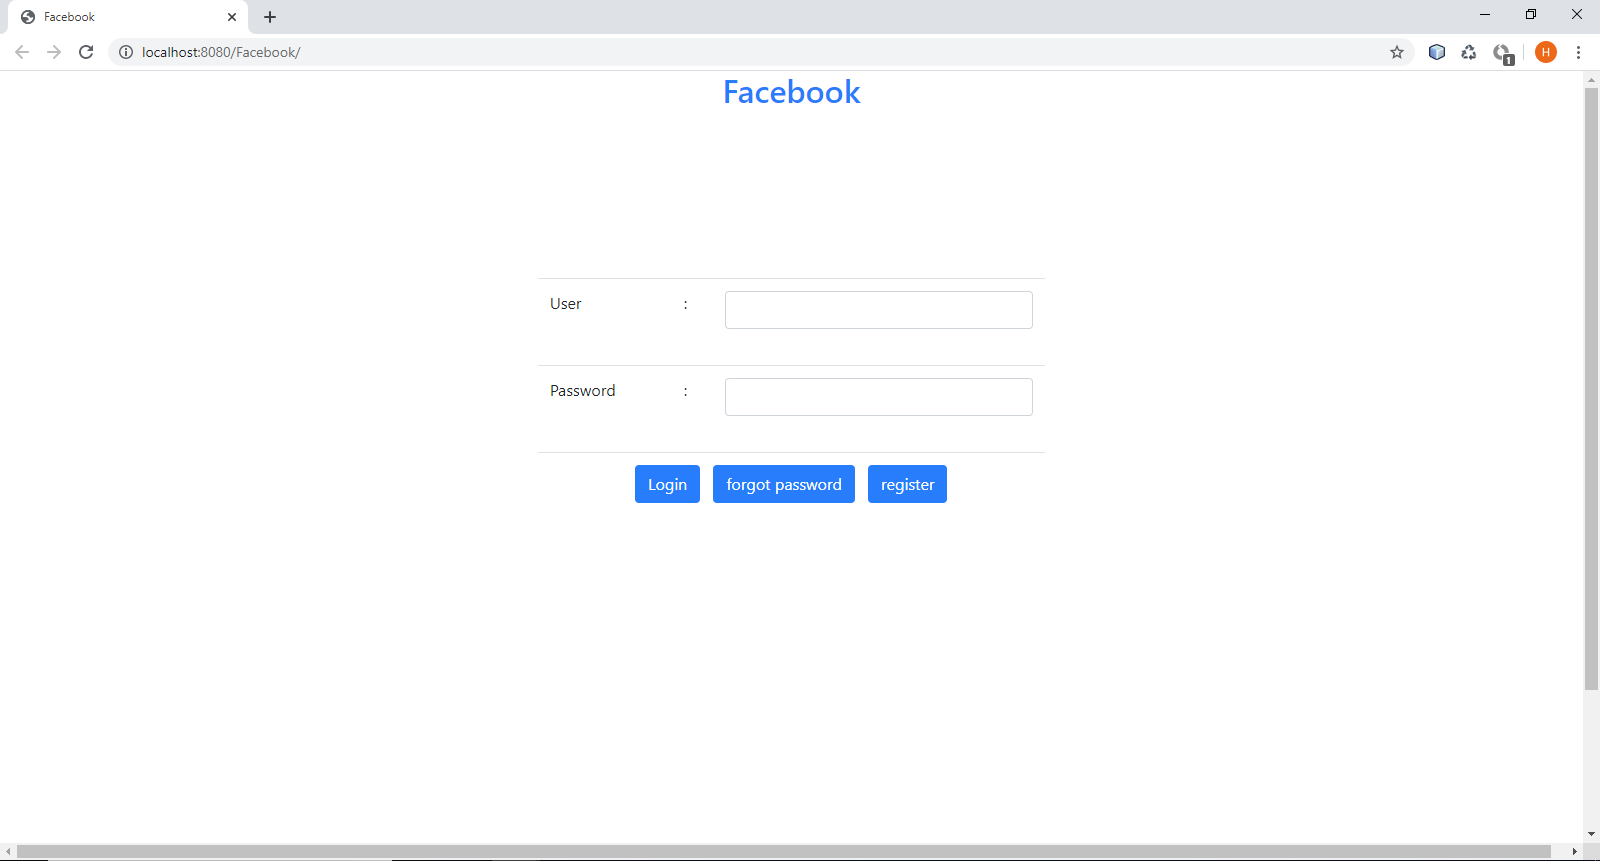
Task: Click the horizontal scrollbar thumb
Action: click(784, 851)
